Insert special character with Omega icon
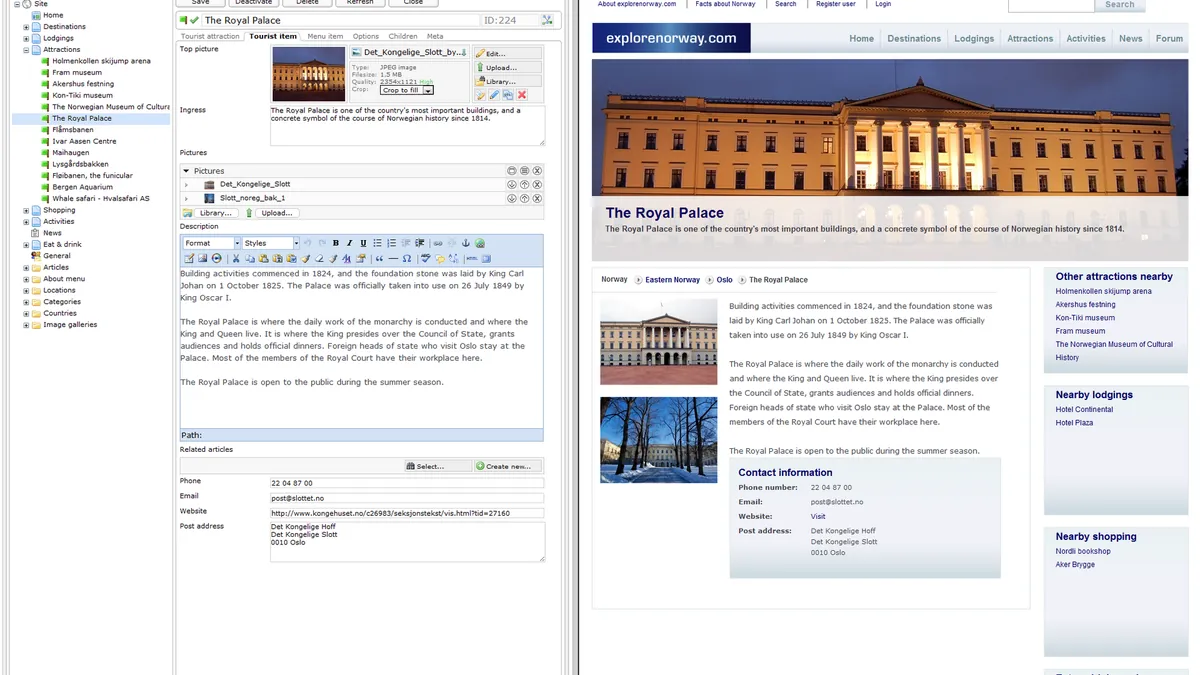The image size is (1200, 675). [x=407, y=259]
